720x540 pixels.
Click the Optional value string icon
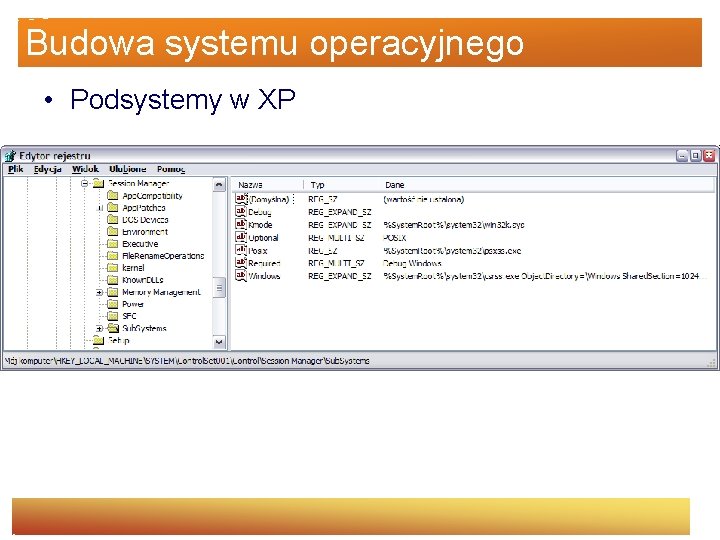point(241,237)
